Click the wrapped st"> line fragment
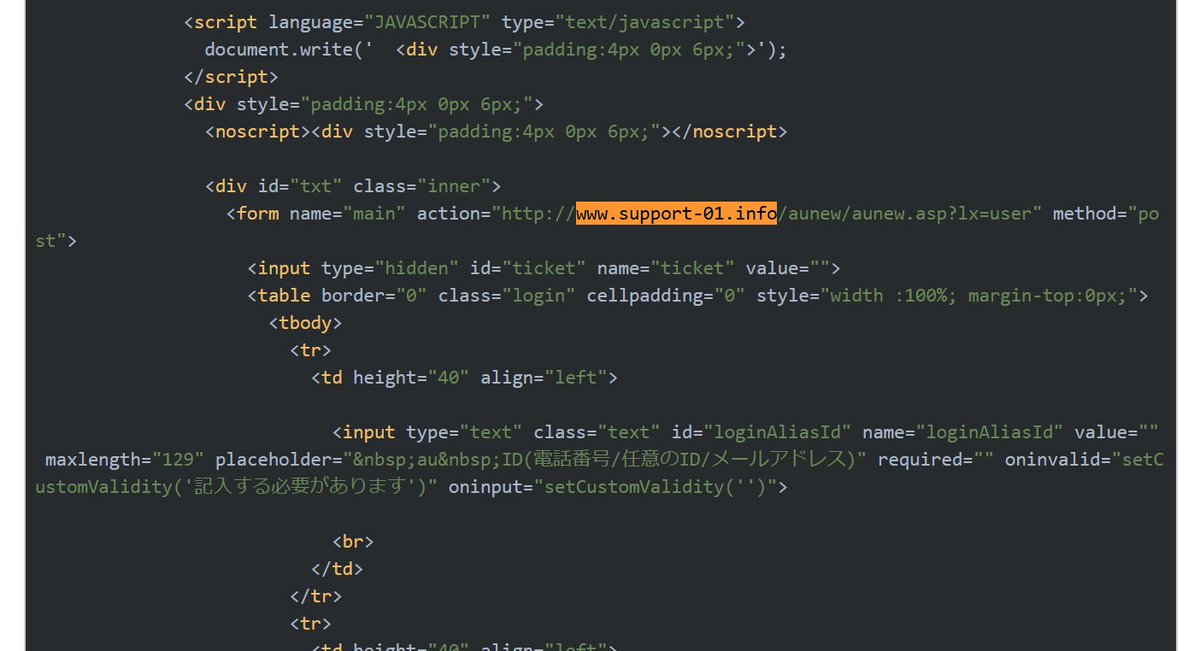Image resolution: width=1200 pixels, height=651 pixels. 55,240
